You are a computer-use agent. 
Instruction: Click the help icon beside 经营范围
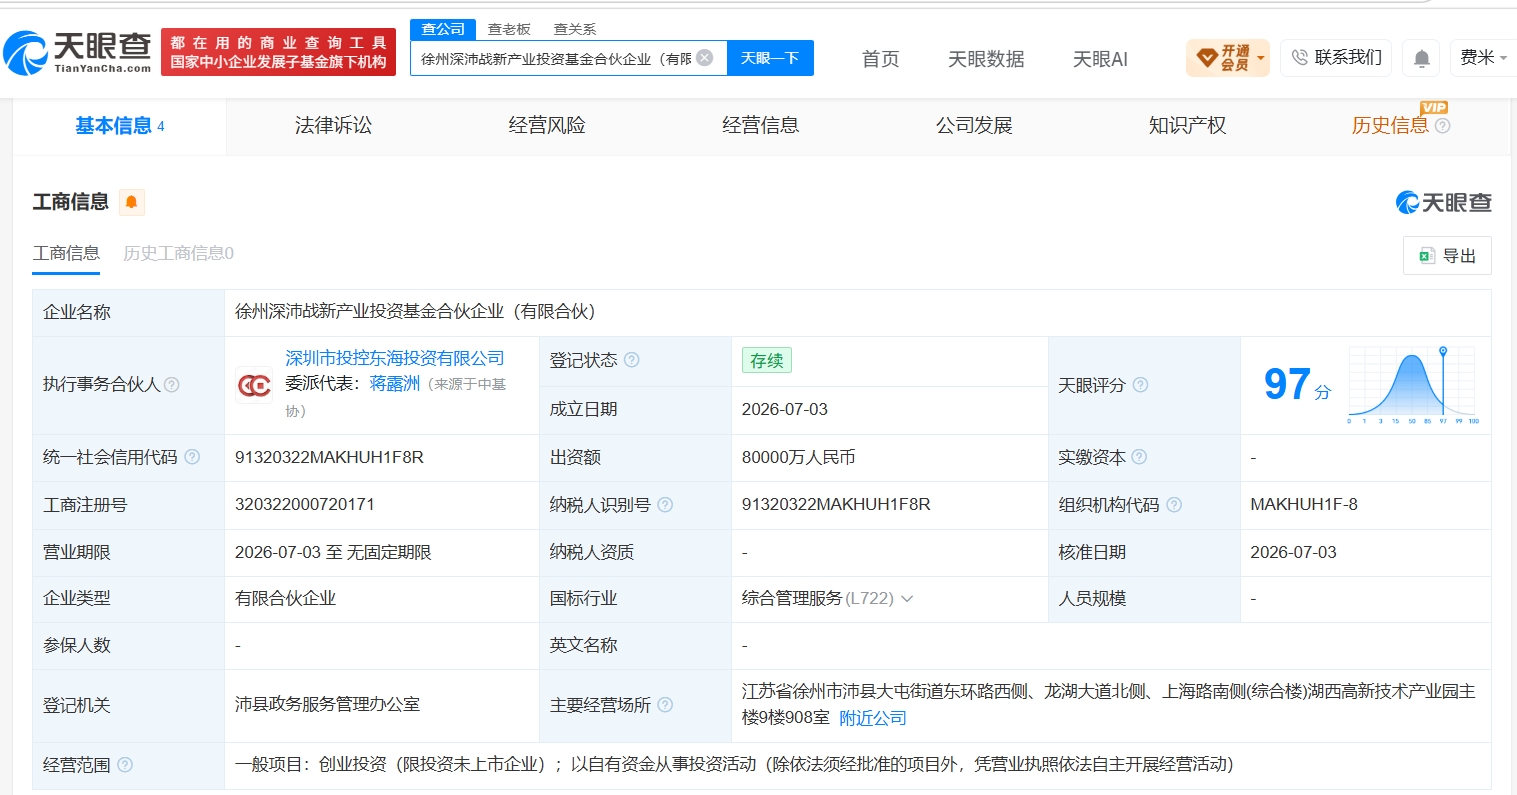tap(125, 765)
